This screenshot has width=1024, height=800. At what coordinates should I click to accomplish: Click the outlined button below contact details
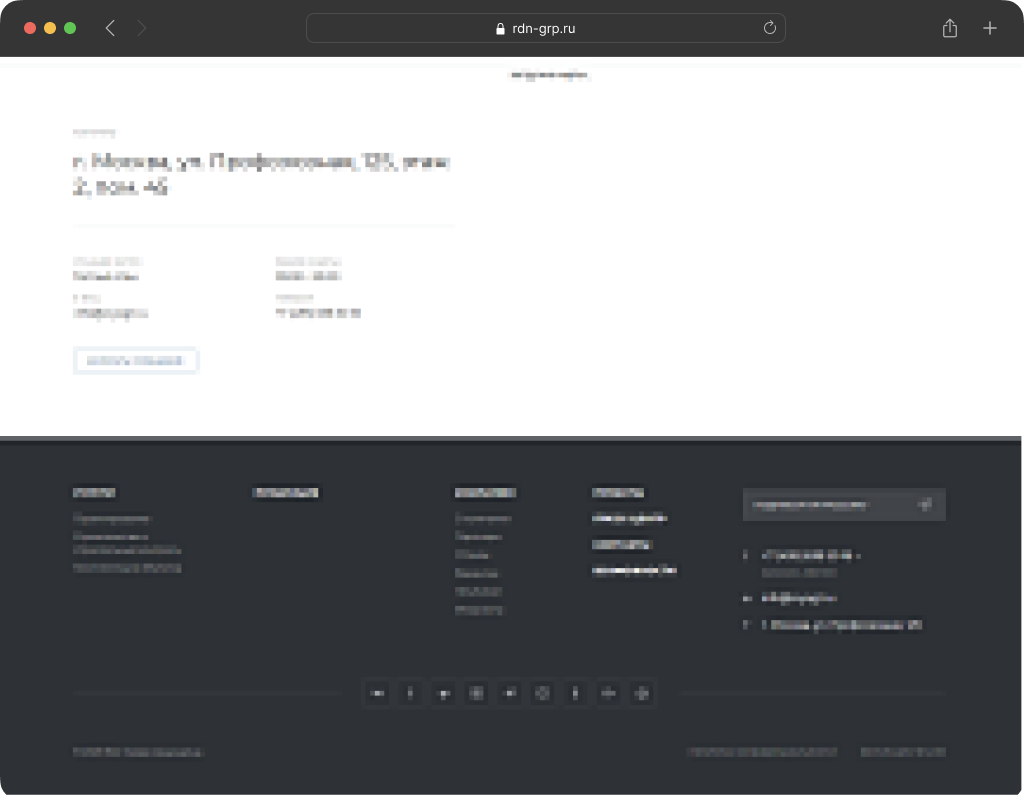[x=135, y=361]
